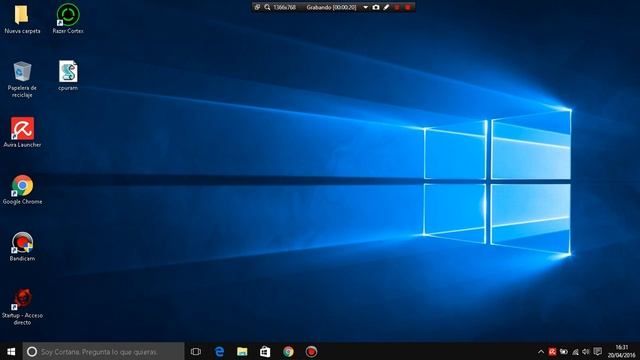
Task: Open the Windows Start menu
Action: pyautogui.click(x=11, y=351)
